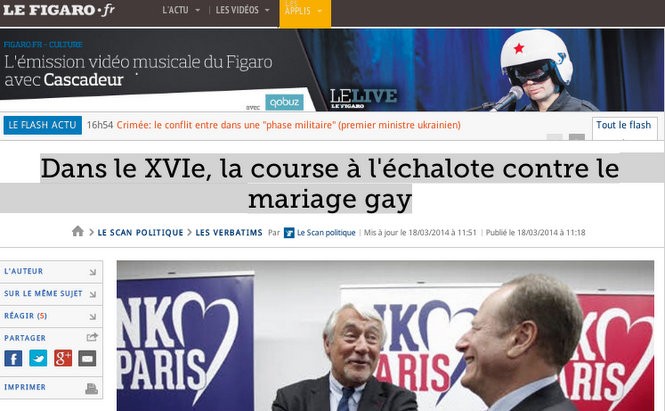Screen dimensions: 665x411
Task: Click the share arrow icon next to Partager
Action: (x=92, y=337)
